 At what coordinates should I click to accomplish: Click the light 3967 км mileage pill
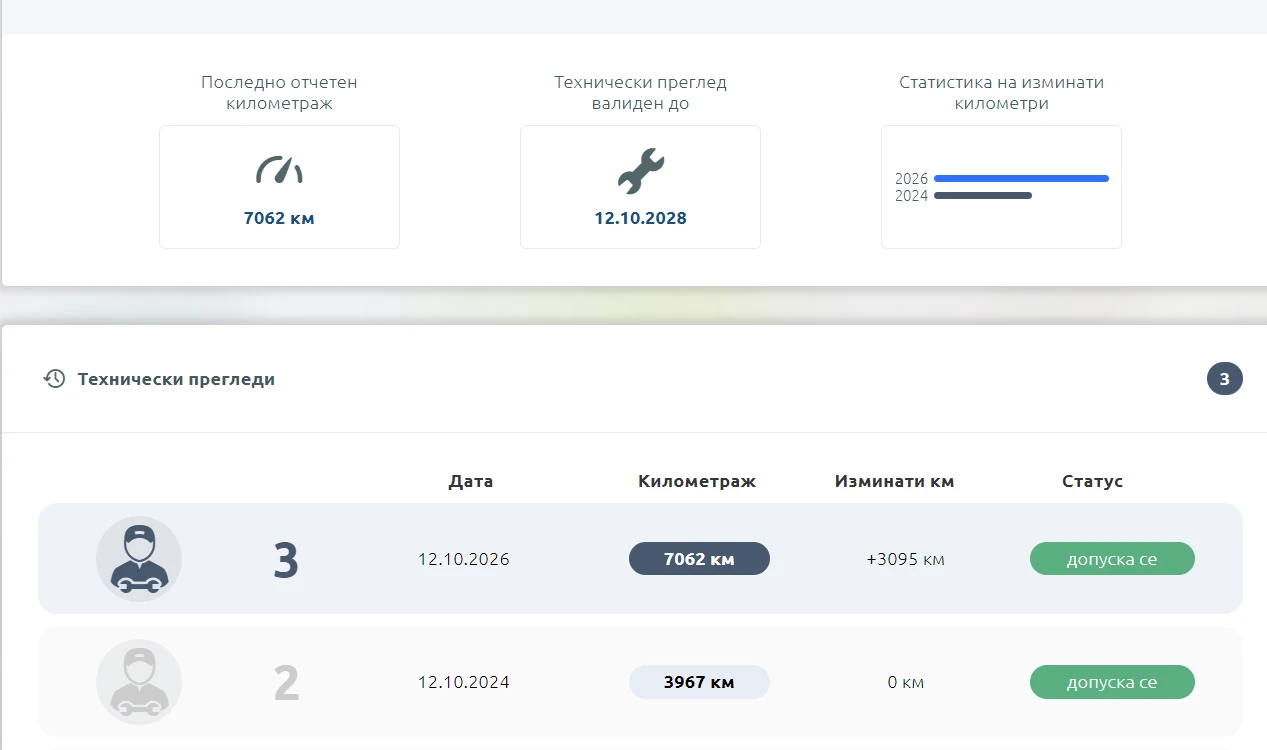point(699,682)
